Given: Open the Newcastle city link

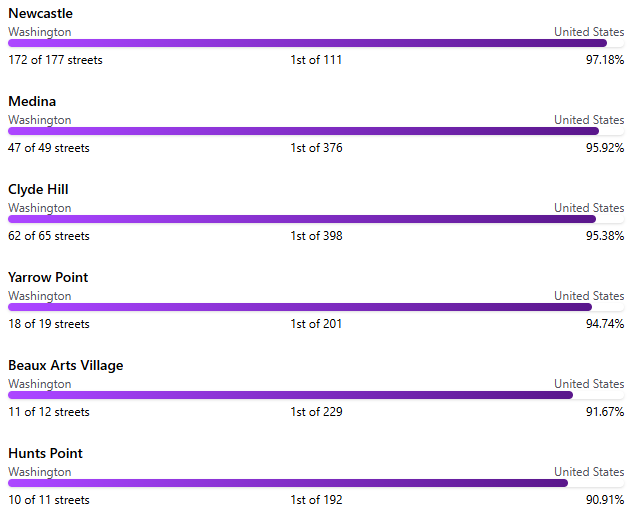Looking at the screenshot, I should click(40, 13).
